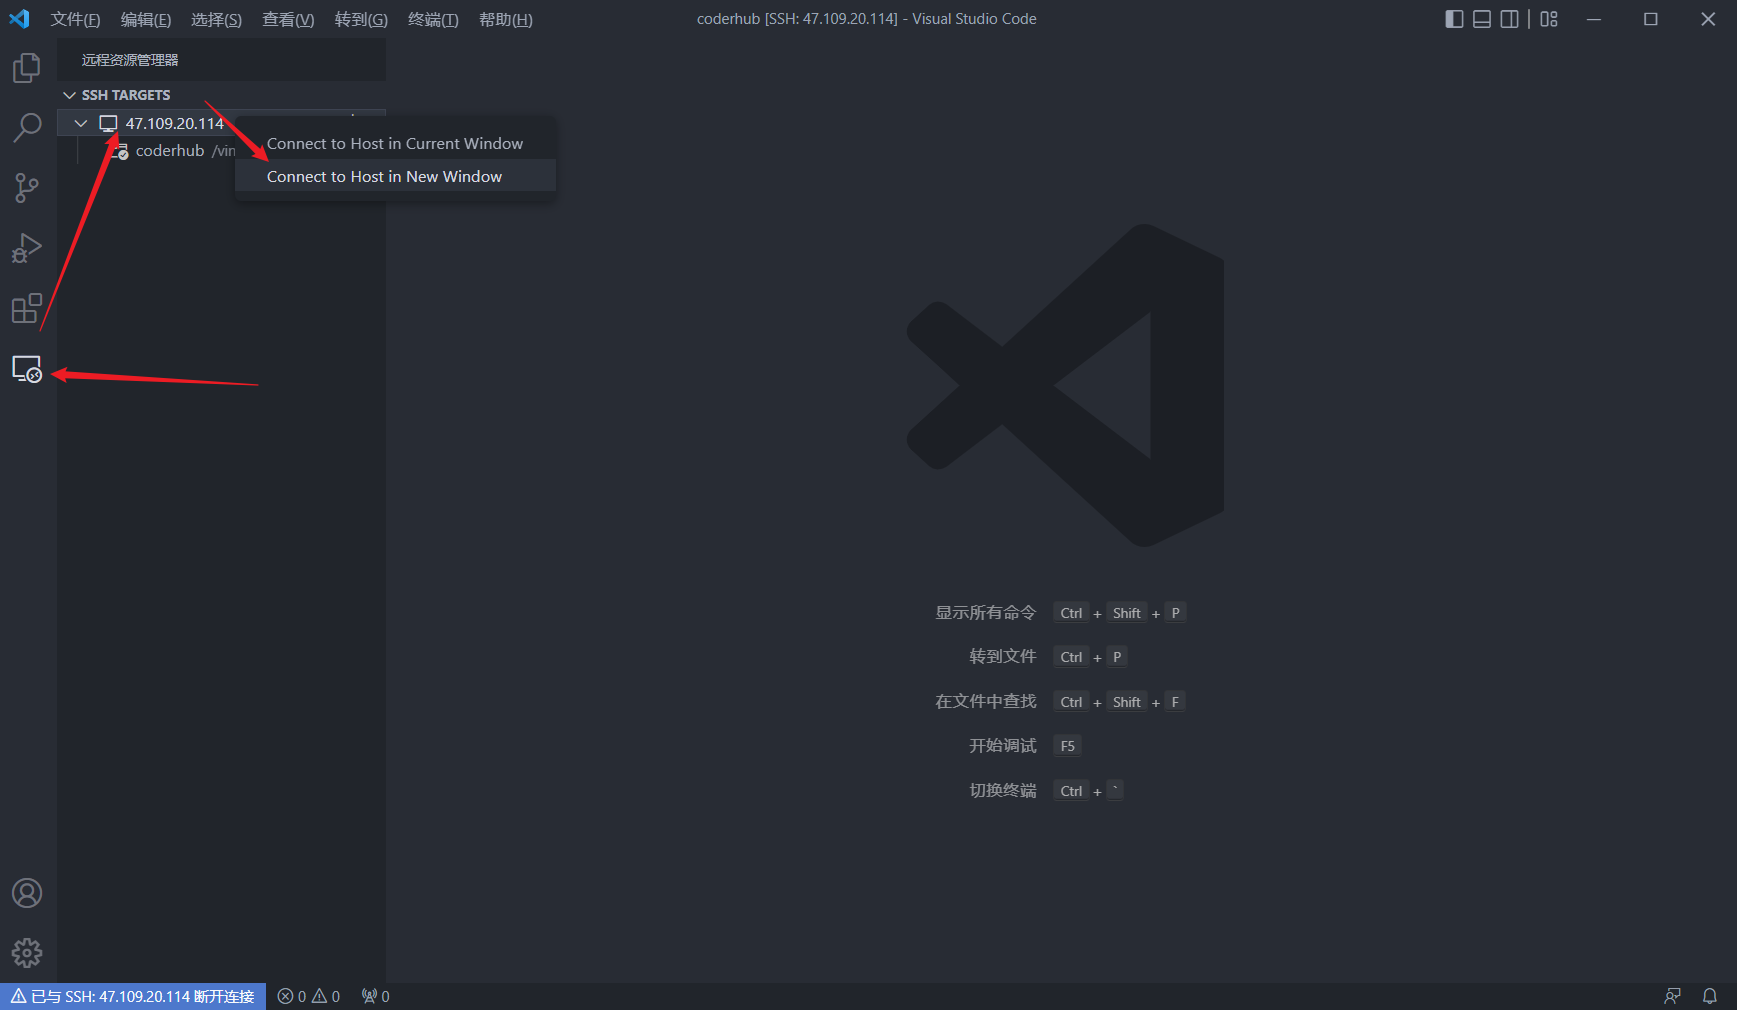Open the Search view icon
This screenshot has height=1010, width=1737.
(27, 128)
